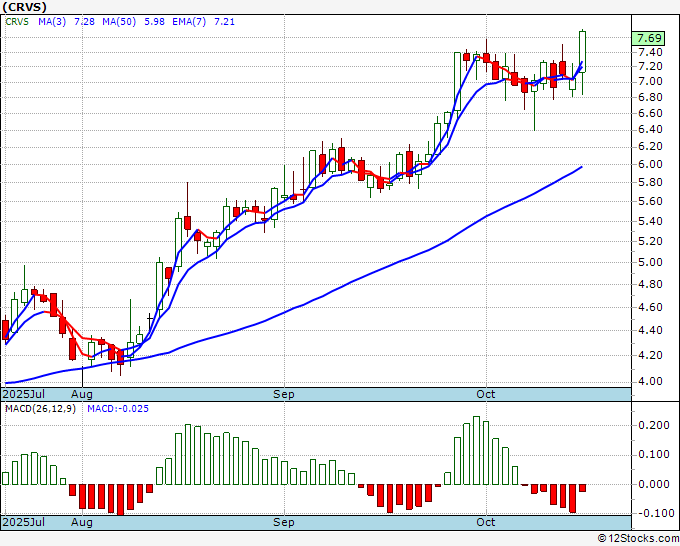Click the 0.200 MACD axis label
680x546 pixels.
click(x=654, y=425)
